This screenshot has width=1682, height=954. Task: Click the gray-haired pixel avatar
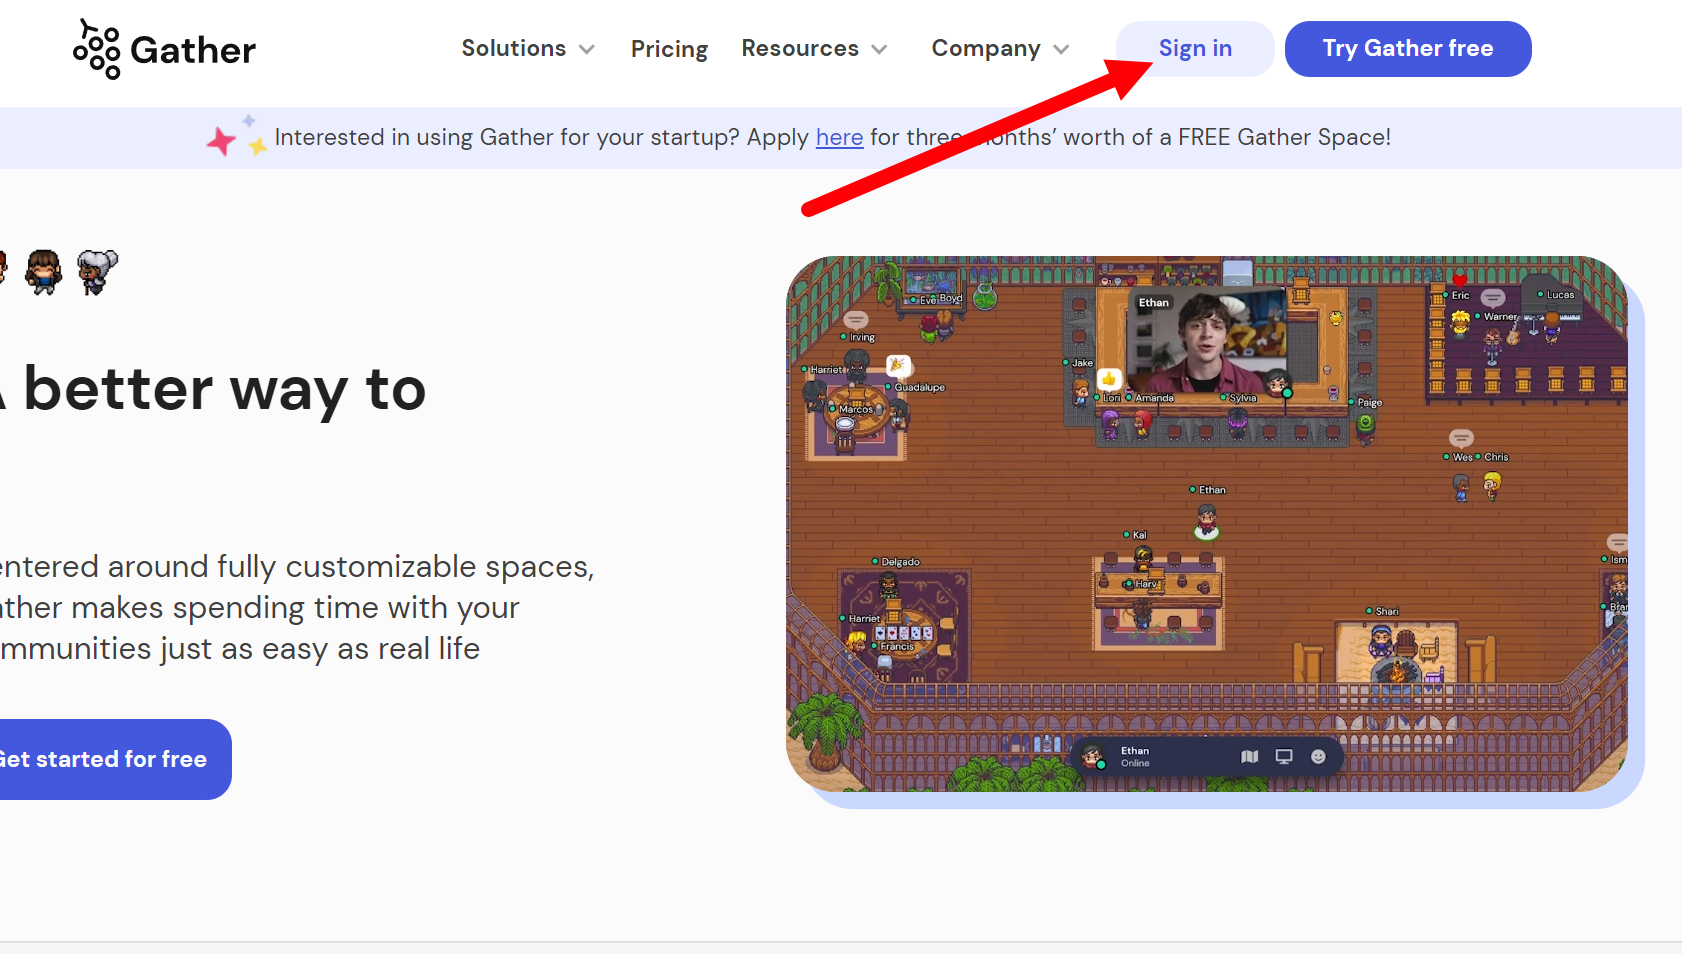[x=97, y=272]
